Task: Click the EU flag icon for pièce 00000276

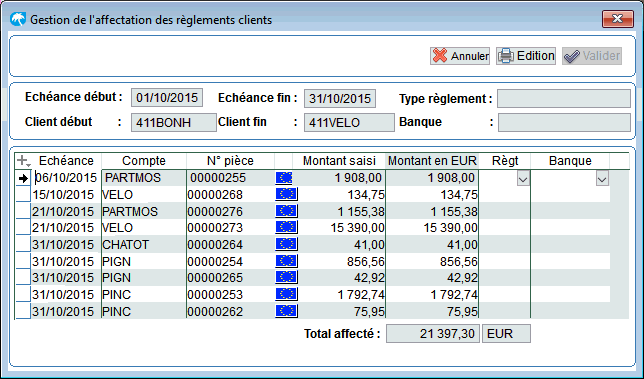Action: click(x=286, y=211)
